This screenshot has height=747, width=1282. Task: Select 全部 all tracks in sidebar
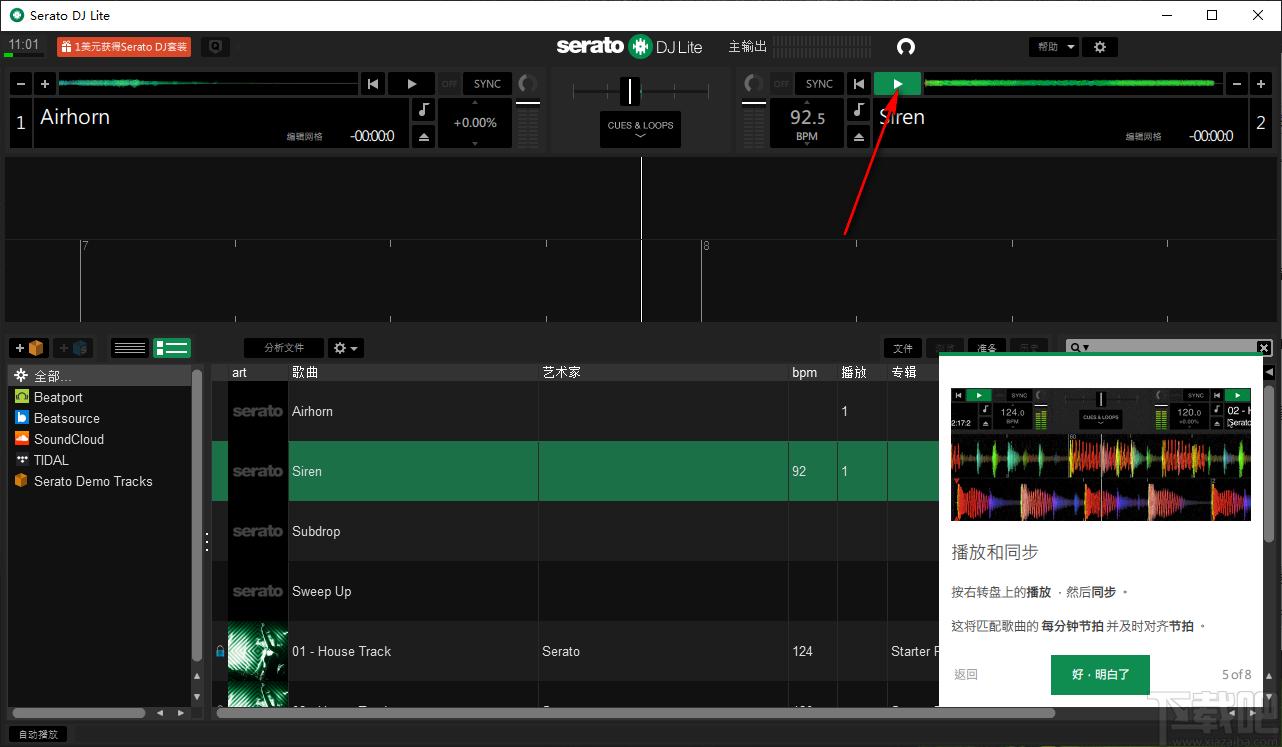pos(100,376)
